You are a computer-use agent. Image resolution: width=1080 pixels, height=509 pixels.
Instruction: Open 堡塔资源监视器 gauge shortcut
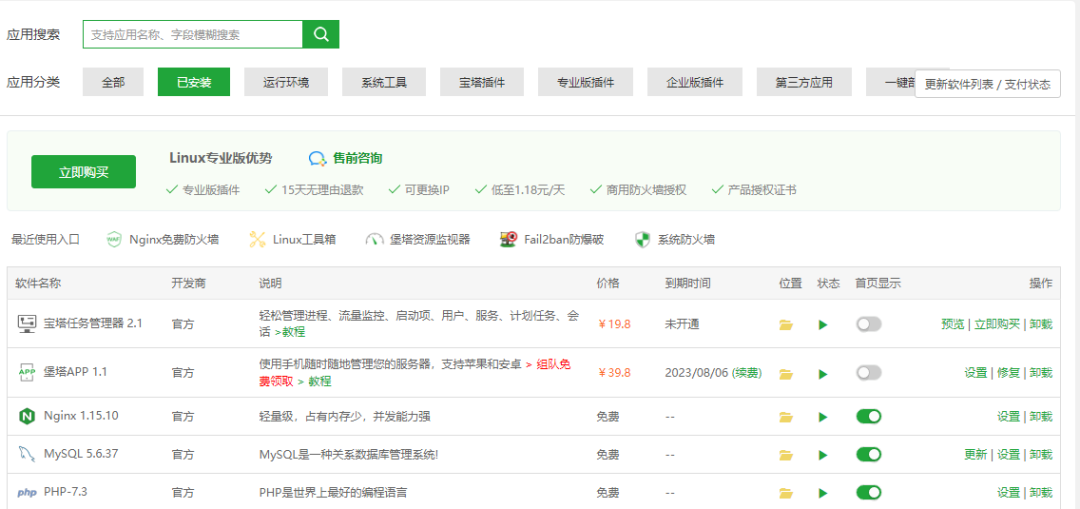click(x=374, y=240)
